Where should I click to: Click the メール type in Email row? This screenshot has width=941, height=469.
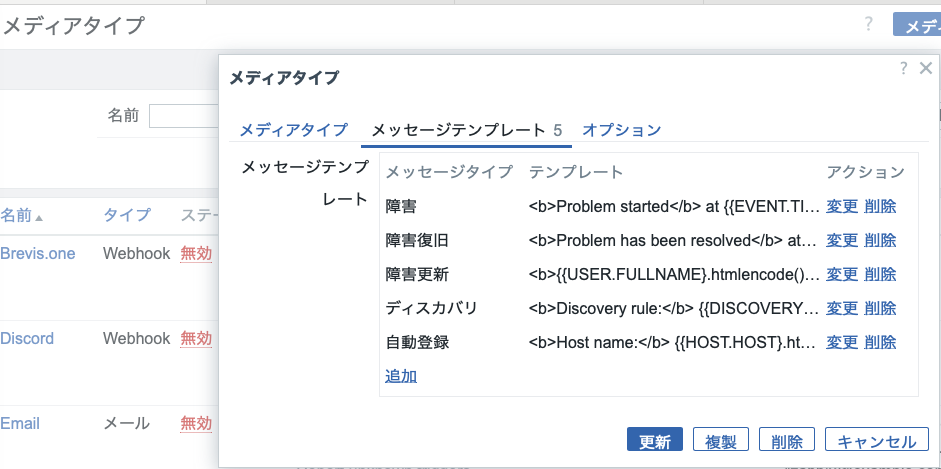tap(127, 424)
